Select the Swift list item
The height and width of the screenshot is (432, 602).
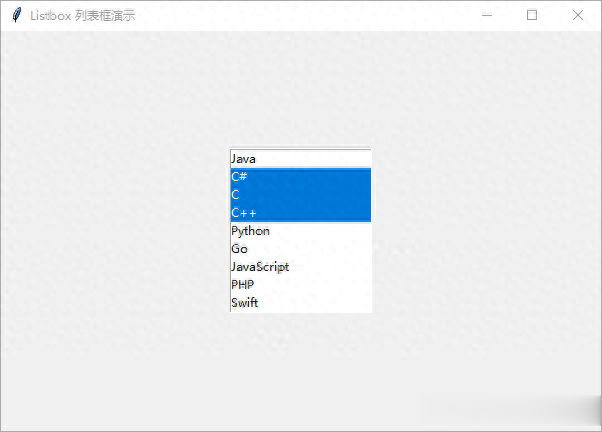pos(301,303)
